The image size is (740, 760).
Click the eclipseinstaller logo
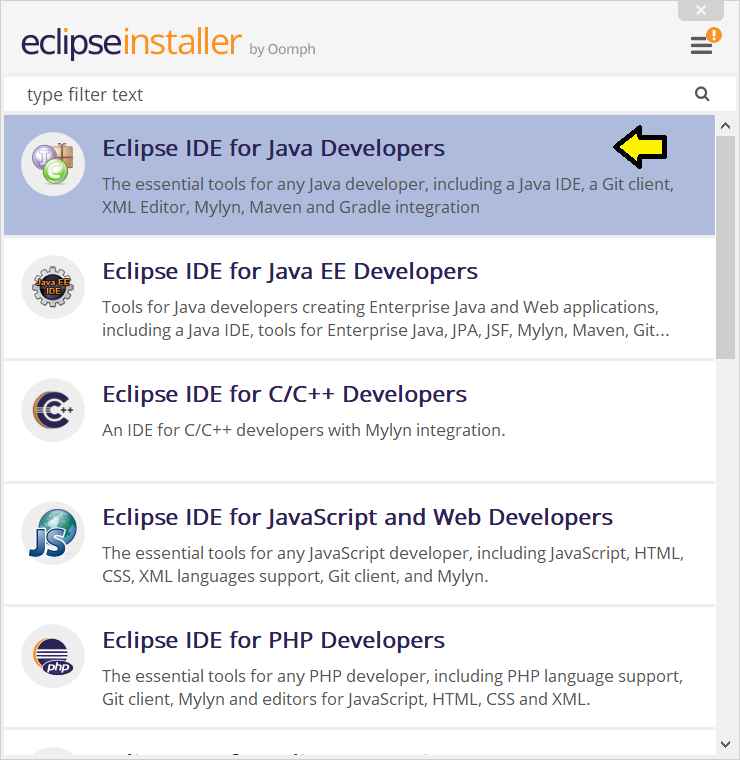click(x=131, y=44)
